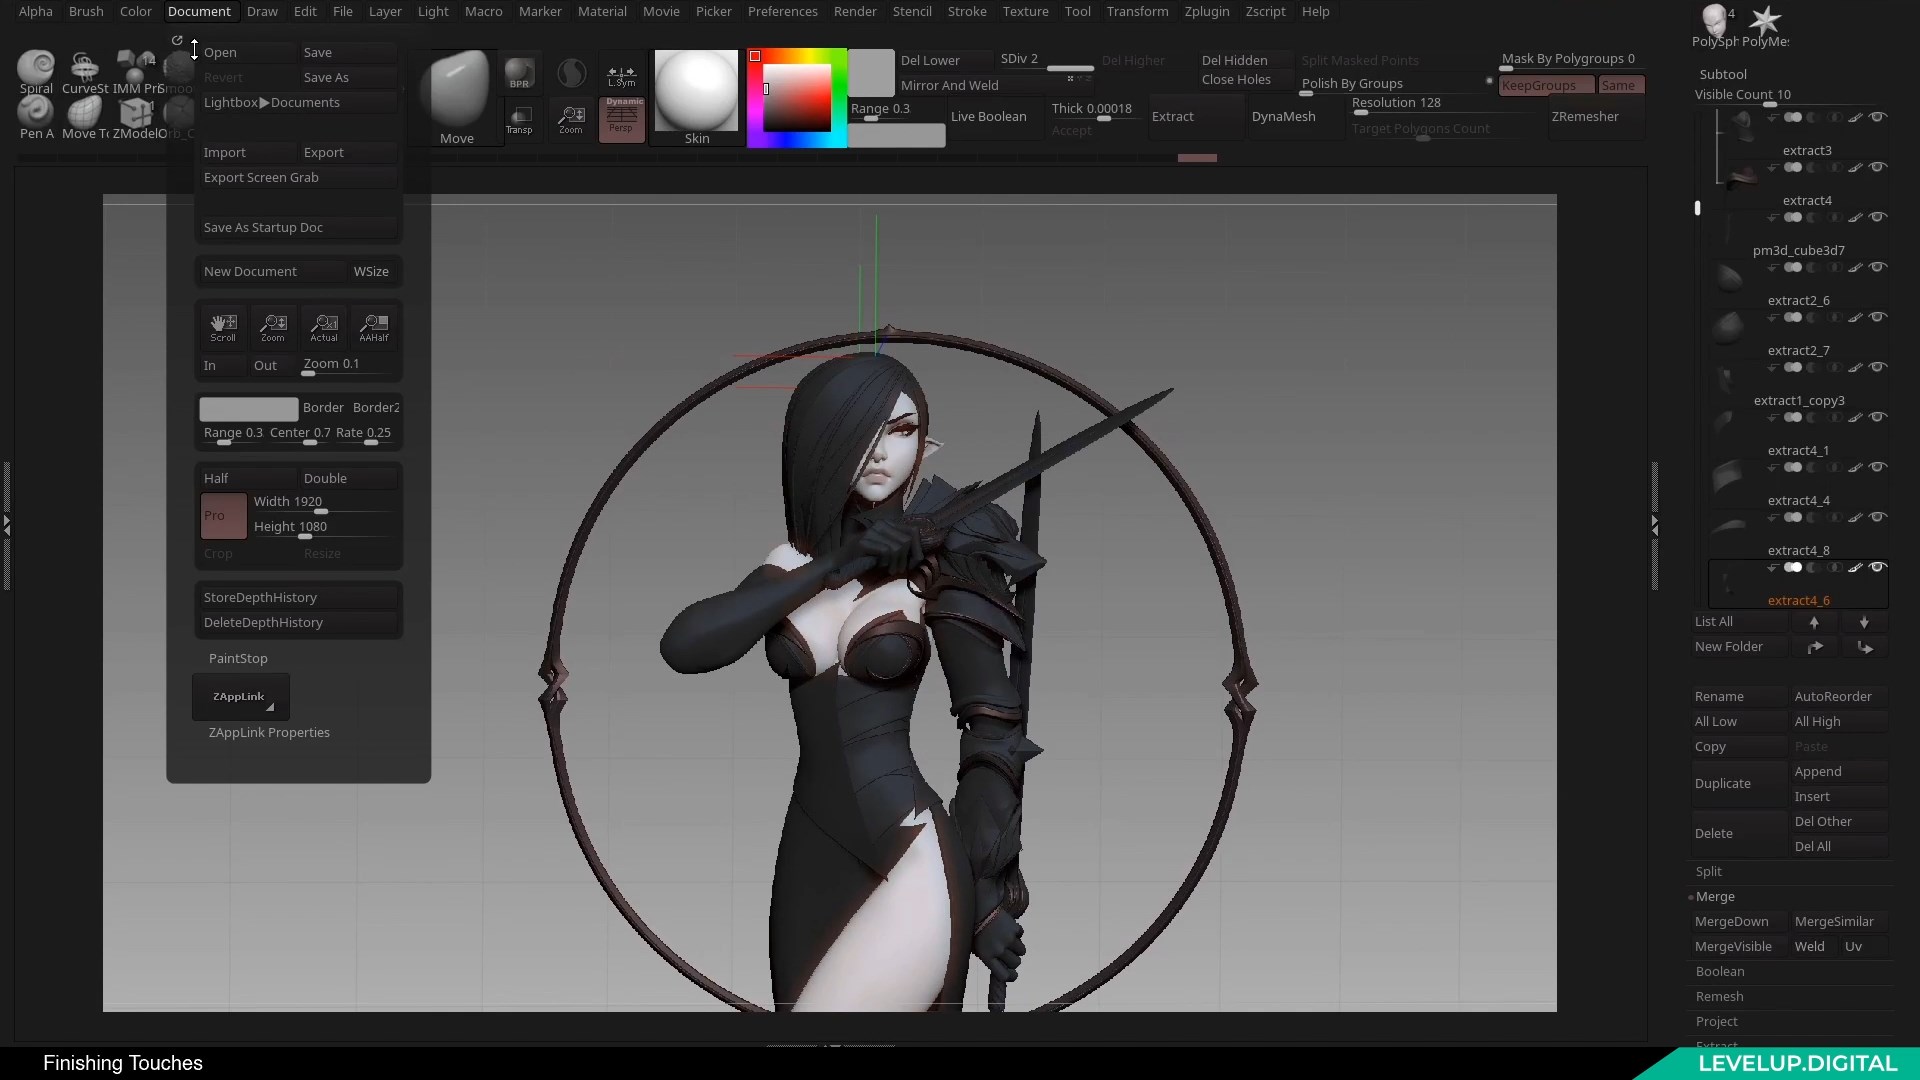Click the BPR render icon
1920x1080 pixels.
point(519,73)
